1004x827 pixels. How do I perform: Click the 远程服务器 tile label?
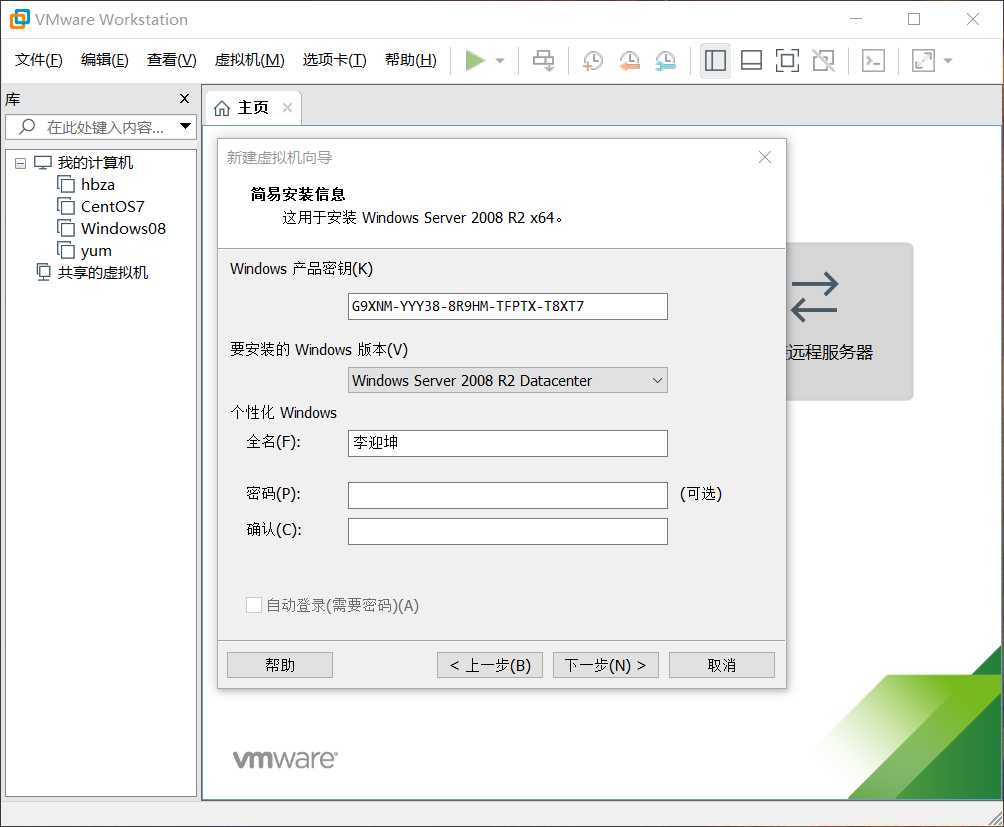coord(830,352)
